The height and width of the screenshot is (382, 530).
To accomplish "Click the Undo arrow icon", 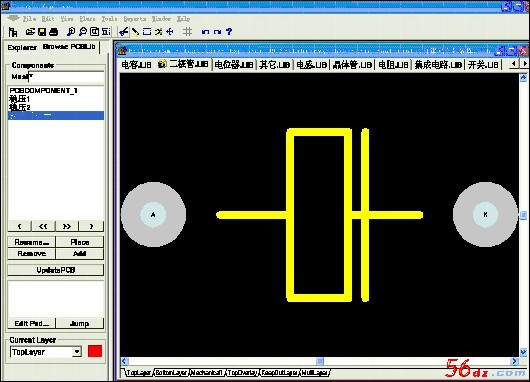I will [x=205, y=32].
